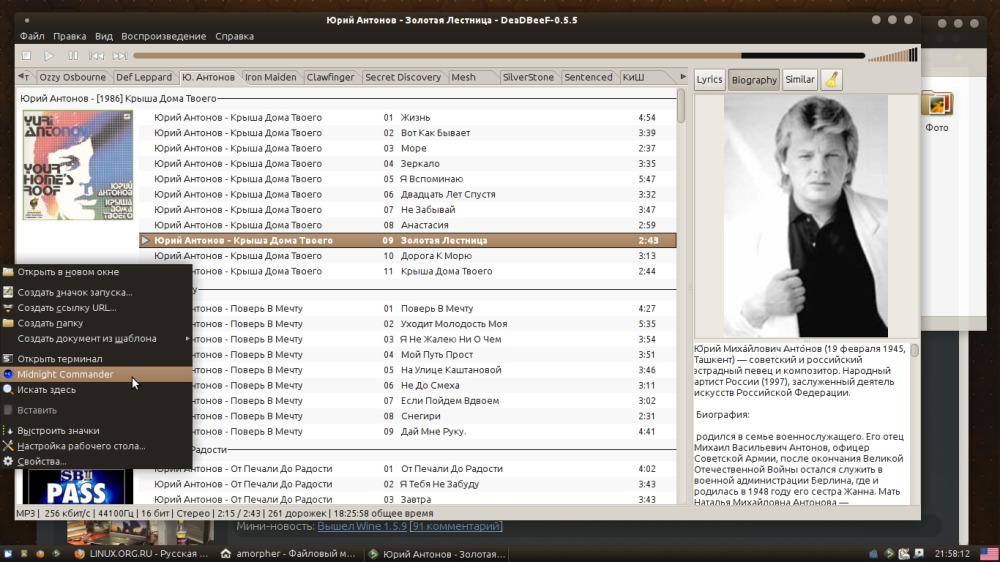Click Yuri Antonov biography photo
The width and height of the screenshot is (1000, 562).
tap(806, 216)
